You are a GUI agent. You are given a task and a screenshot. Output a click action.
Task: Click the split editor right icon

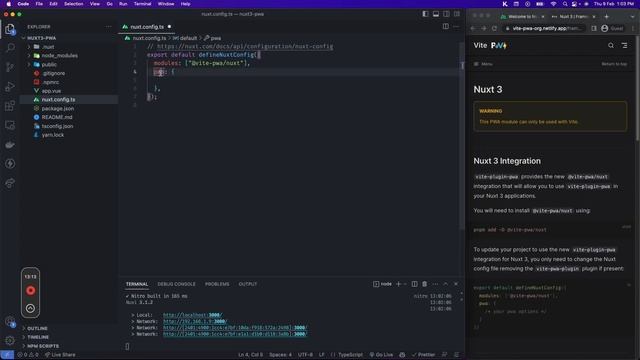tap(446, 27)
